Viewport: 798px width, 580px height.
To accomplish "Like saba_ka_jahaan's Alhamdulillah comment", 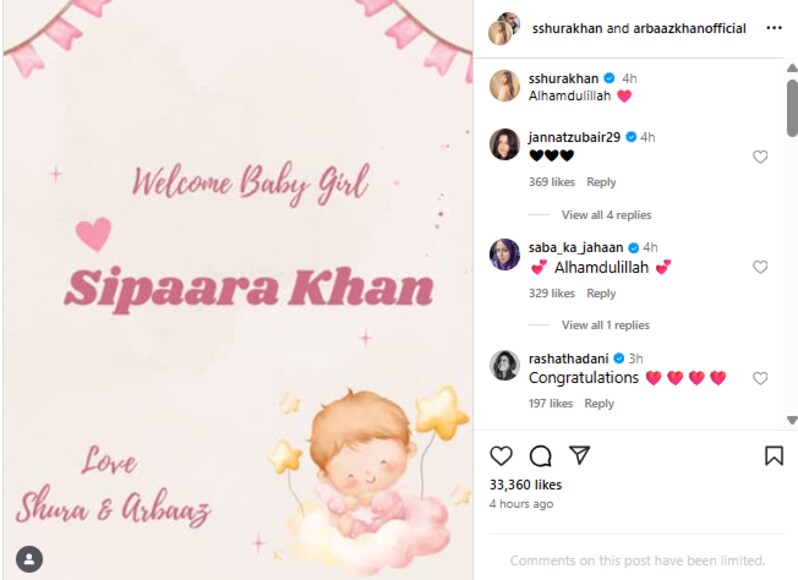I will point(760,267).
